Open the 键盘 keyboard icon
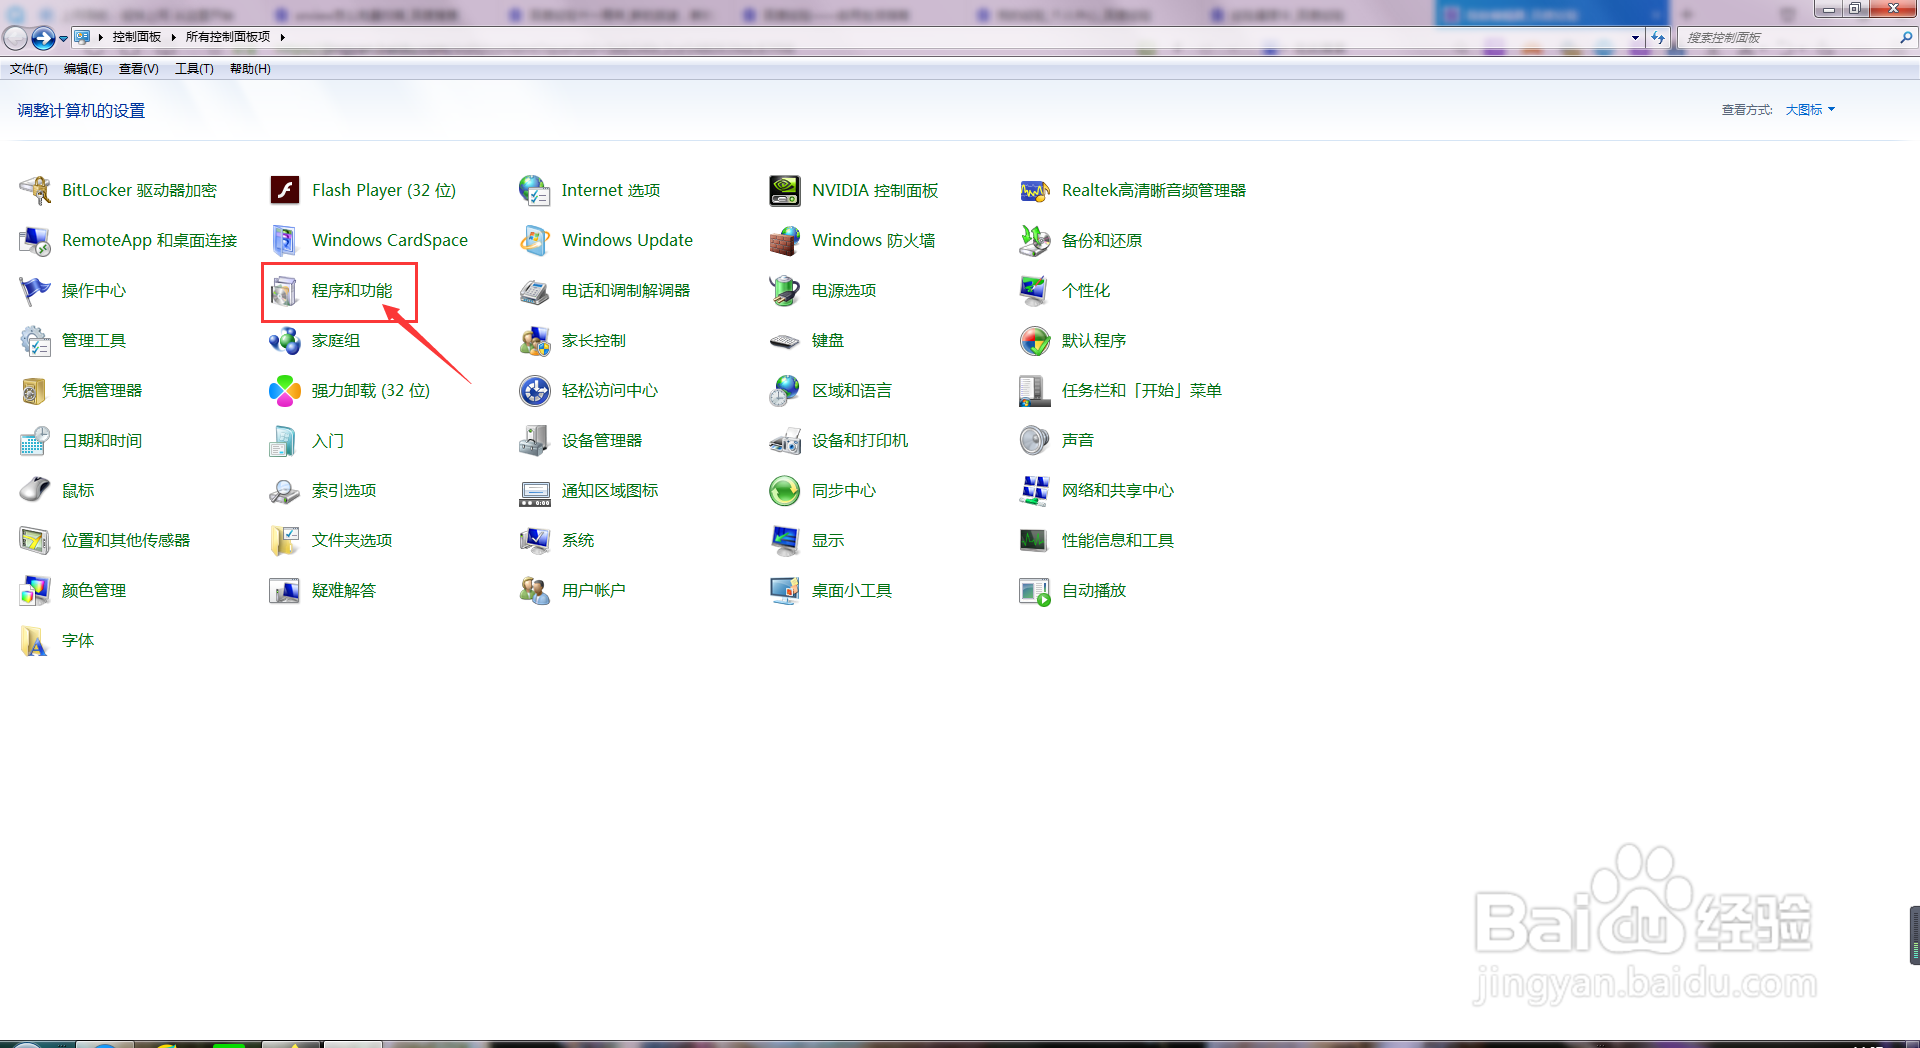Screen dimensions: 1920x1048 coord(785,340)
